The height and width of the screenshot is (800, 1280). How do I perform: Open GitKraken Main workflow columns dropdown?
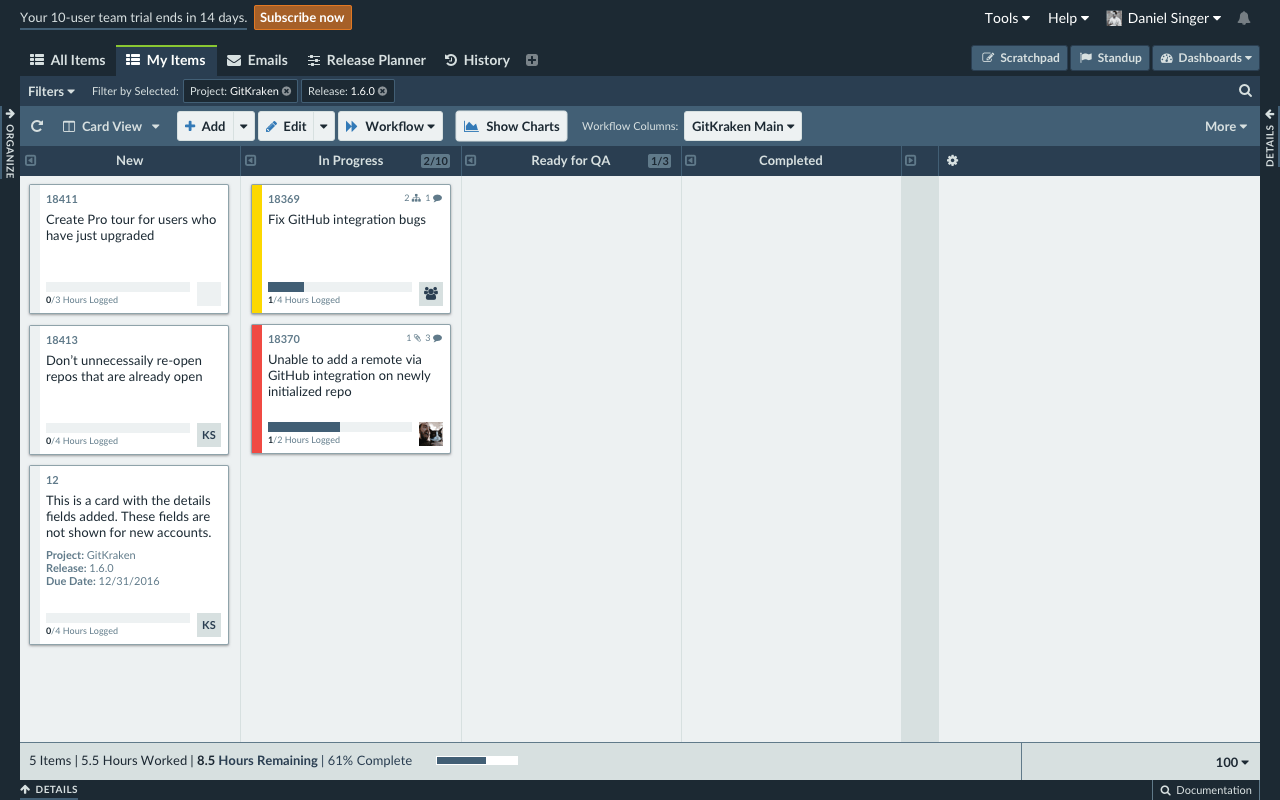(x=743, y=126)
